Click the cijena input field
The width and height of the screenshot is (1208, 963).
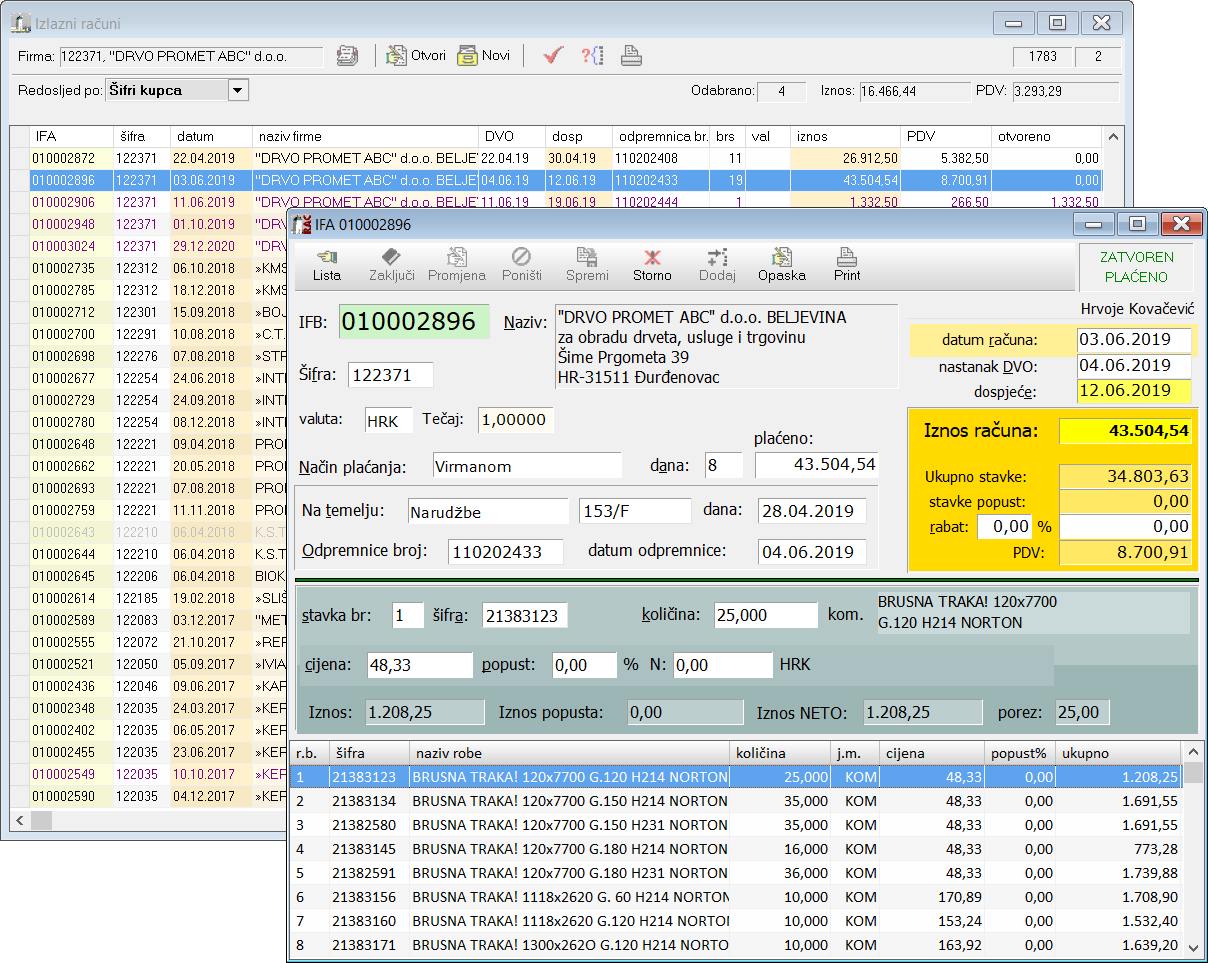point(418,665)
